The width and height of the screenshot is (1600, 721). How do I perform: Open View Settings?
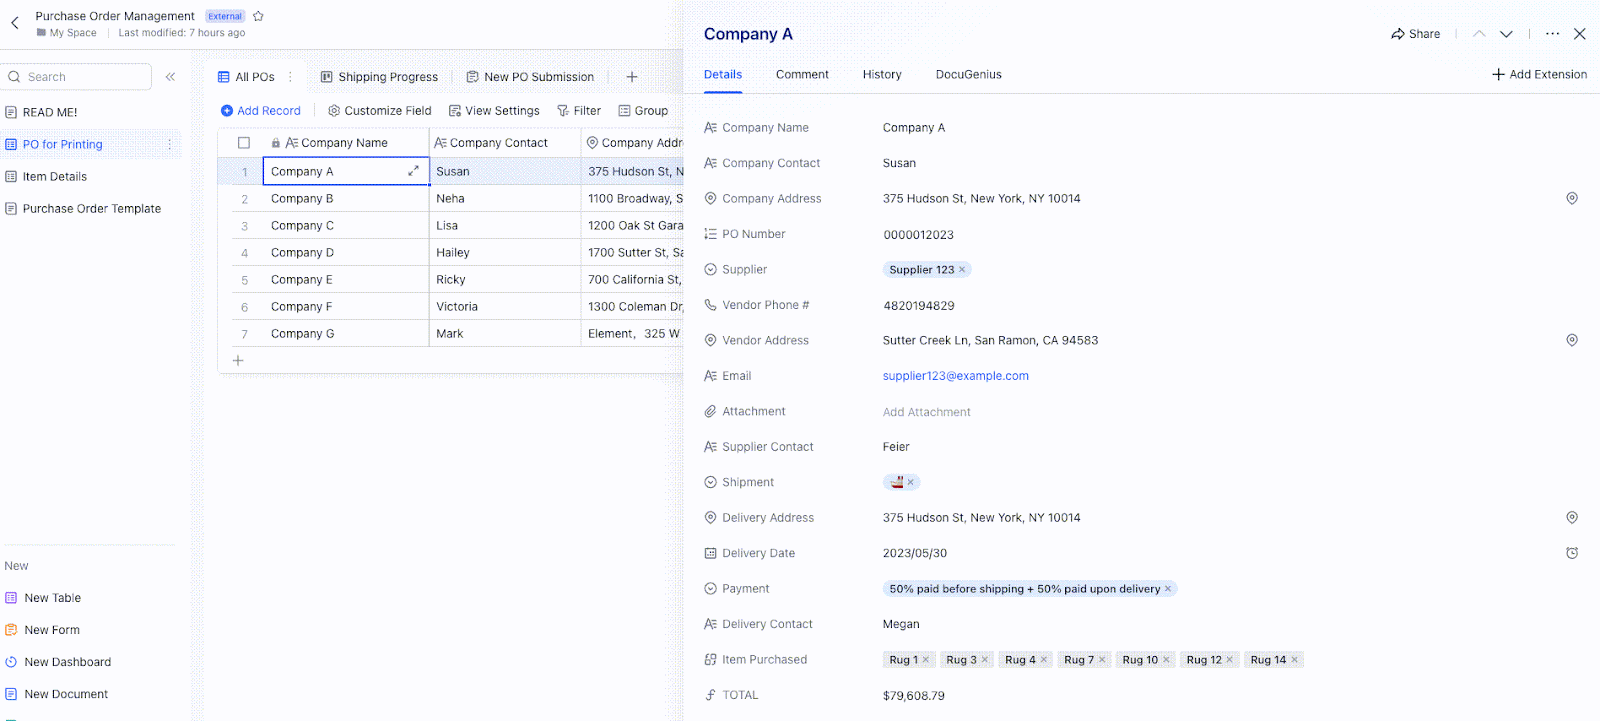coord(494,111)
